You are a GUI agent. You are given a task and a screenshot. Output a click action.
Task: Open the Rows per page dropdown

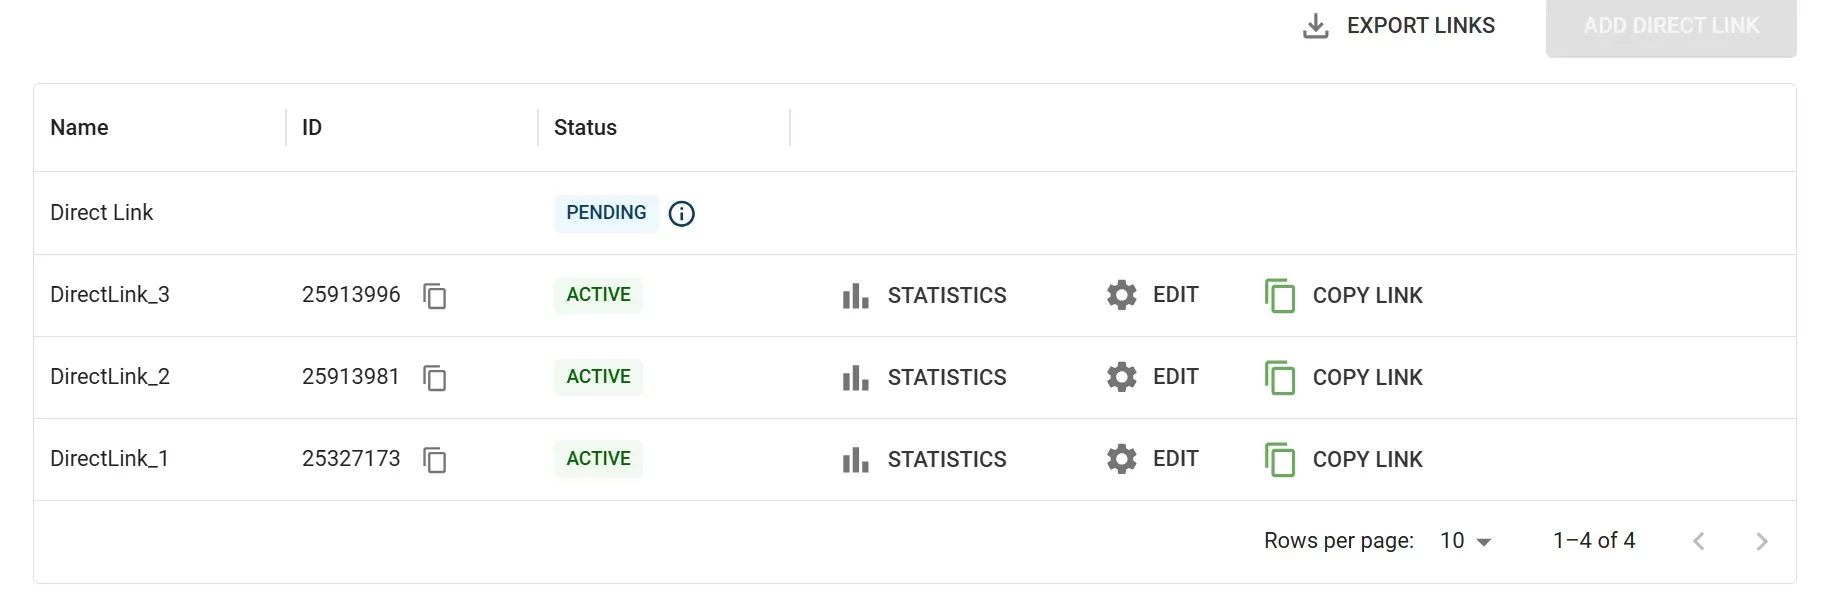click(x=1466, y=542)
